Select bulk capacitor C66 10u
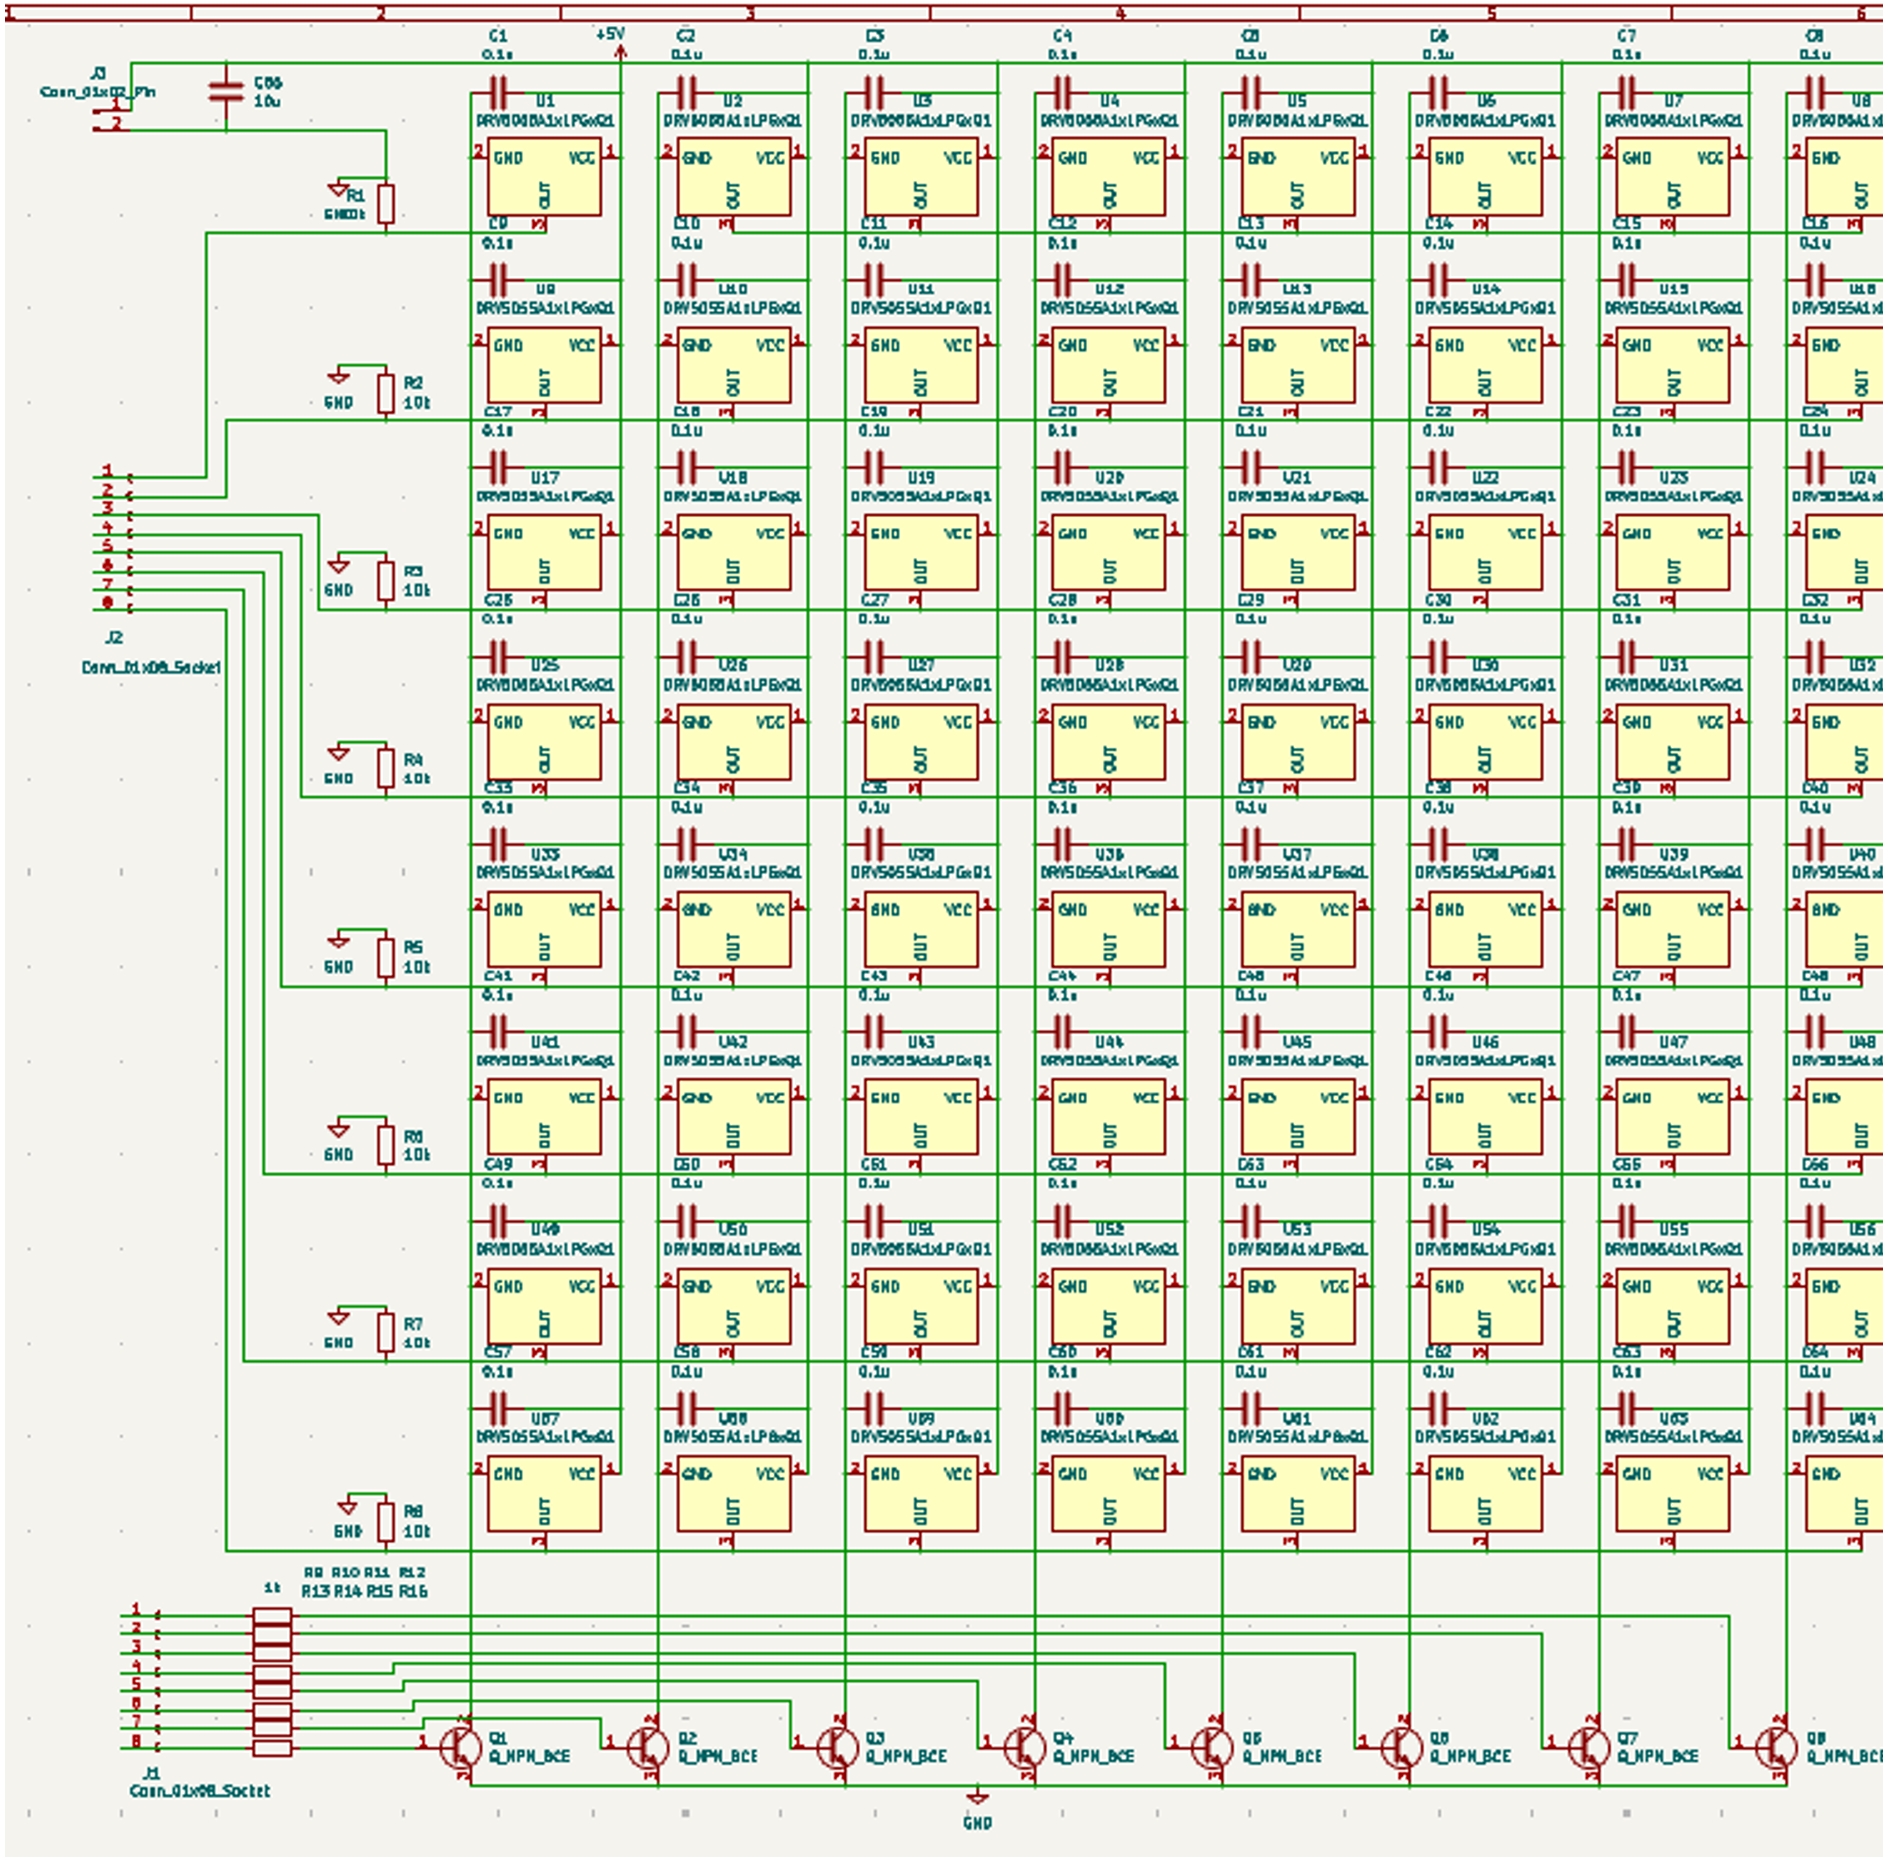Screen dimensions: 1893x1865 point(225,90)
